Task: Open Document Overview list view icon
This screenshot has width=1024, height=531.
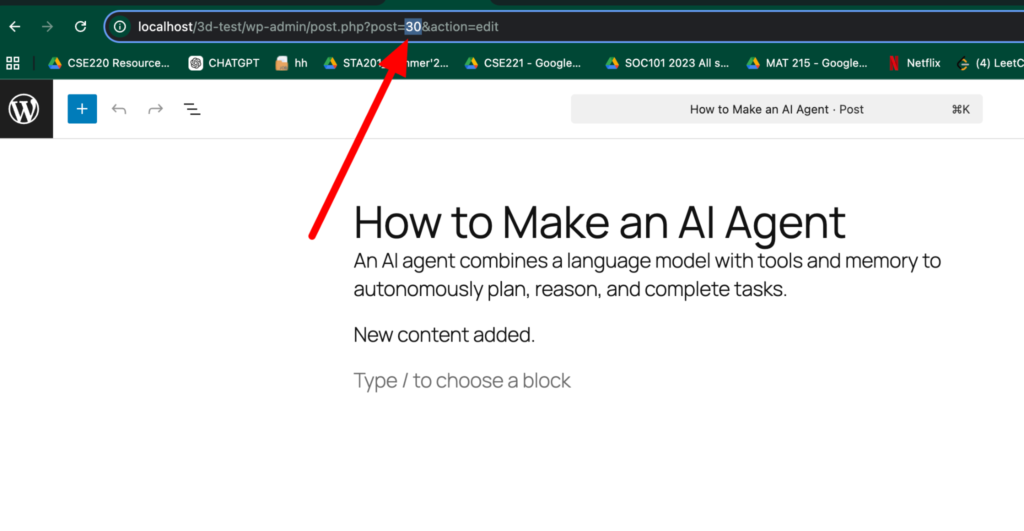Action: point(192,109)
